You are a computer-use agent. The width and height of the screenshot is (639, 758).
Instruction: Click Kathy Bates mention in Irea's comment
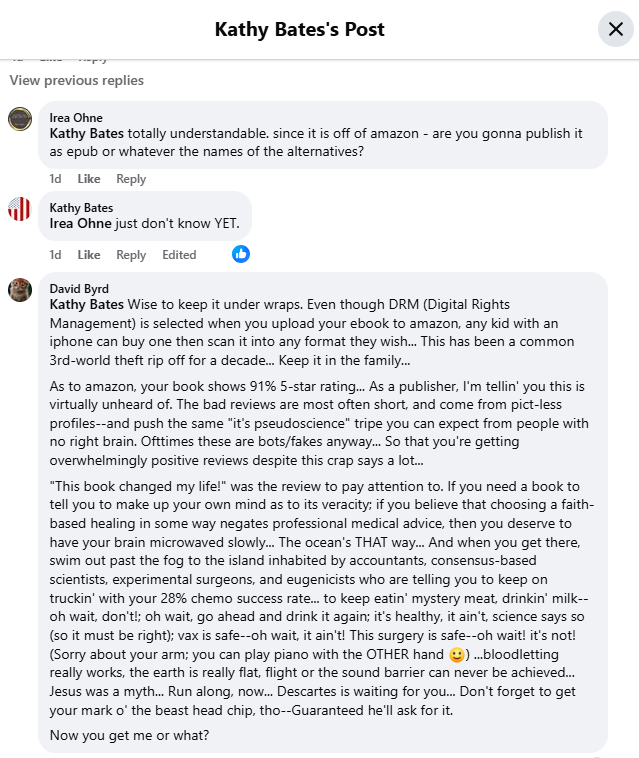coord(87,133)
